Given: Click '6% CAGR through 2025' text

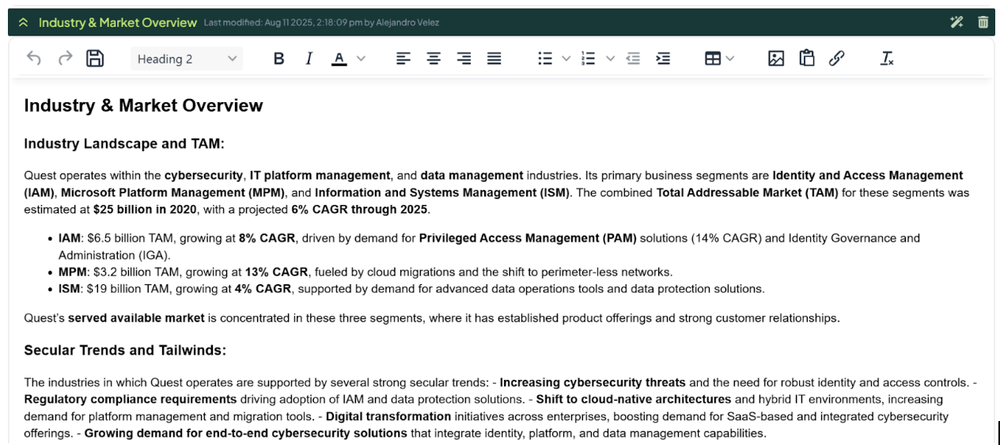Looking at the screenshot, I should 360,209.
